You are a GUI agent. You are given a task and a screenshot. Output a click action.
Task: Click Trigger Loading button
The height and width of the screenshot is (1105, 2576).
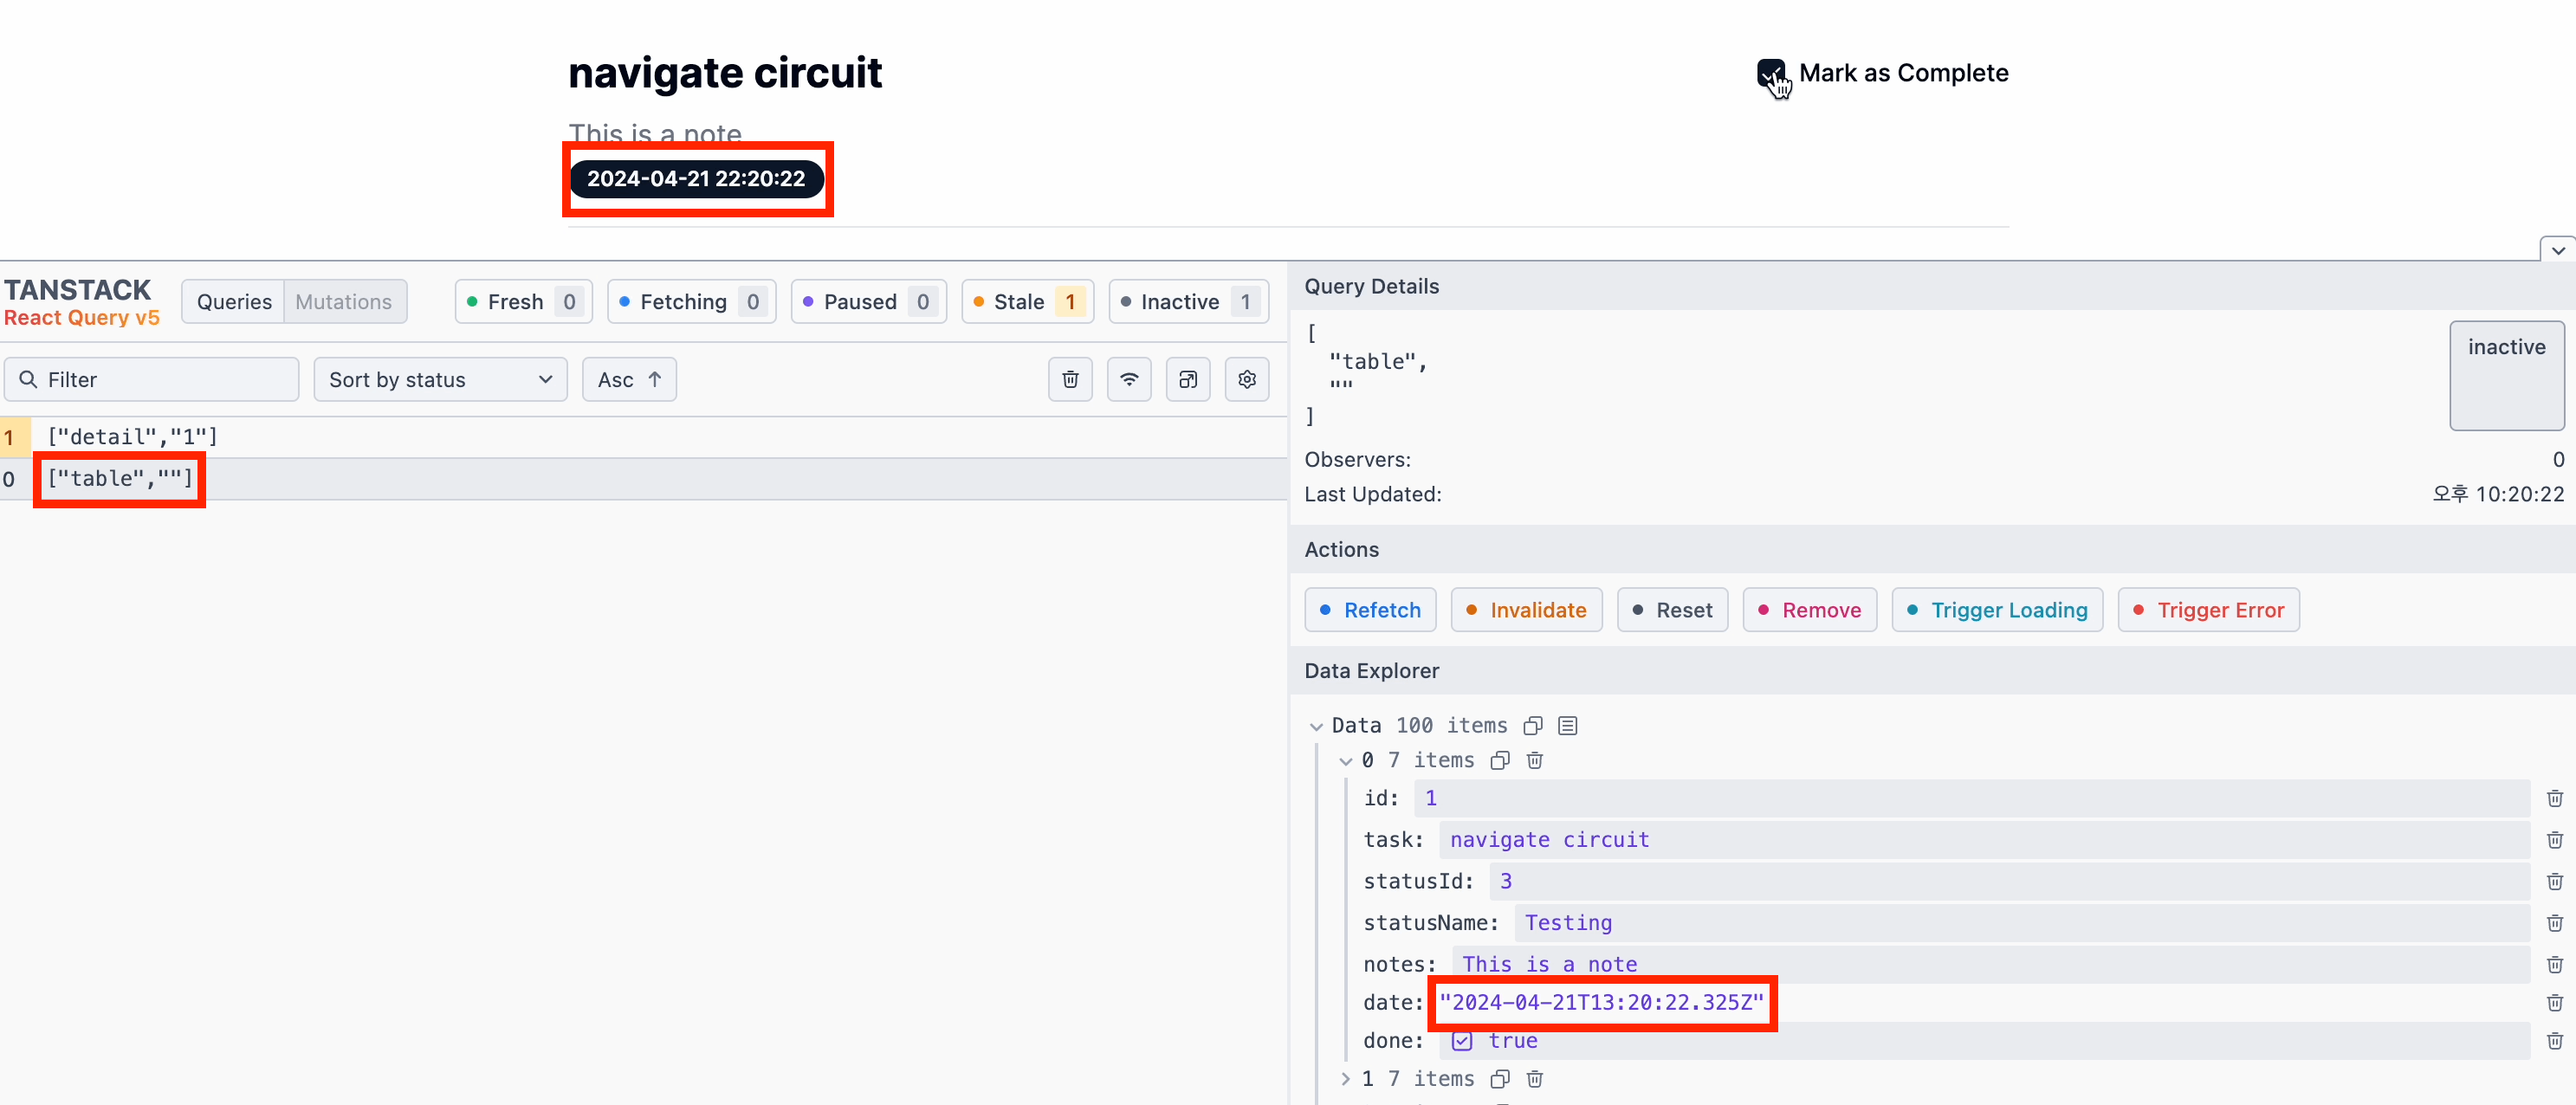(x=1997, y=610)
